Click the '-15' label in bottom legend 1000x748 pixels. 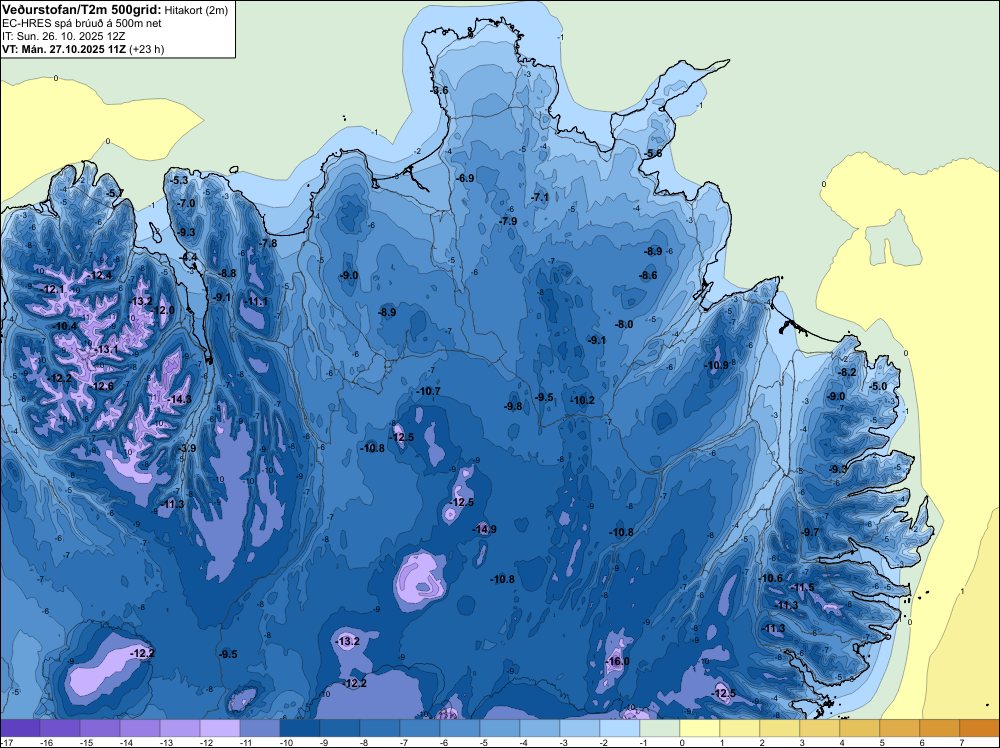pyautogui.click(x=86, y=742)
